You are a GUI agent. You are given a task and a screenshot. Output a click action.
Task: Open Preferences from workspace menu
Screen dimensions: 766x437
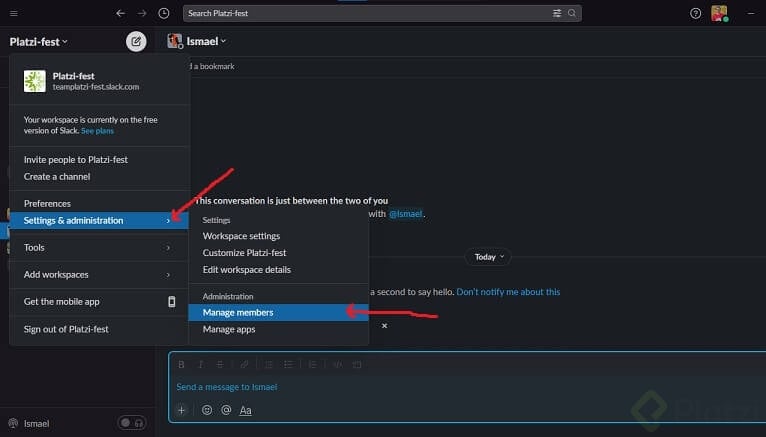[99, 204]
